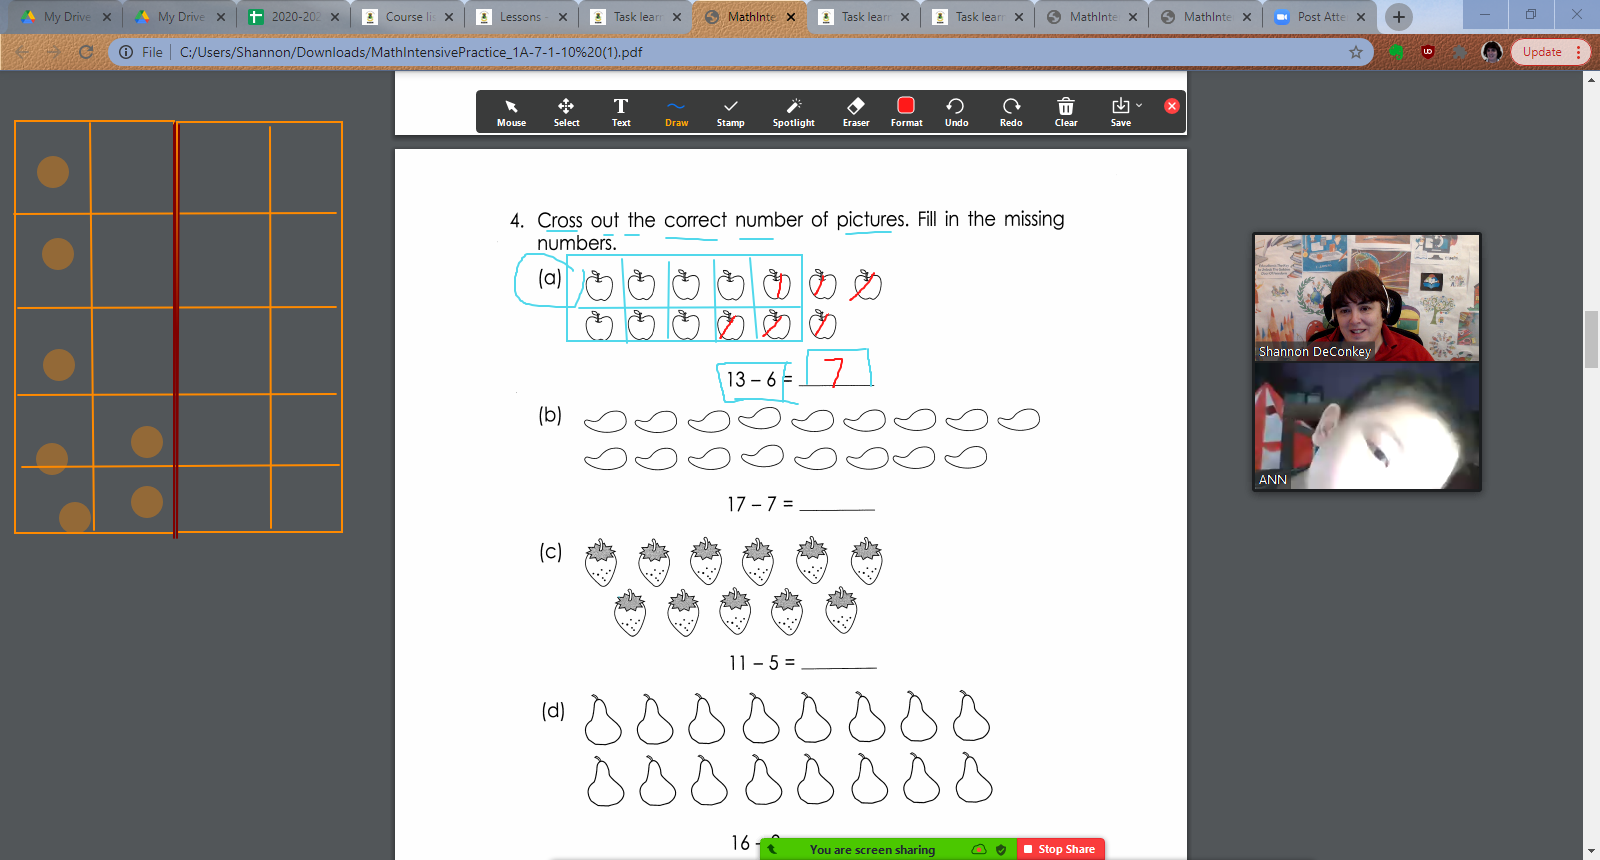
Task: Click the '13 – 6 =' equation text
Action: 759,380
